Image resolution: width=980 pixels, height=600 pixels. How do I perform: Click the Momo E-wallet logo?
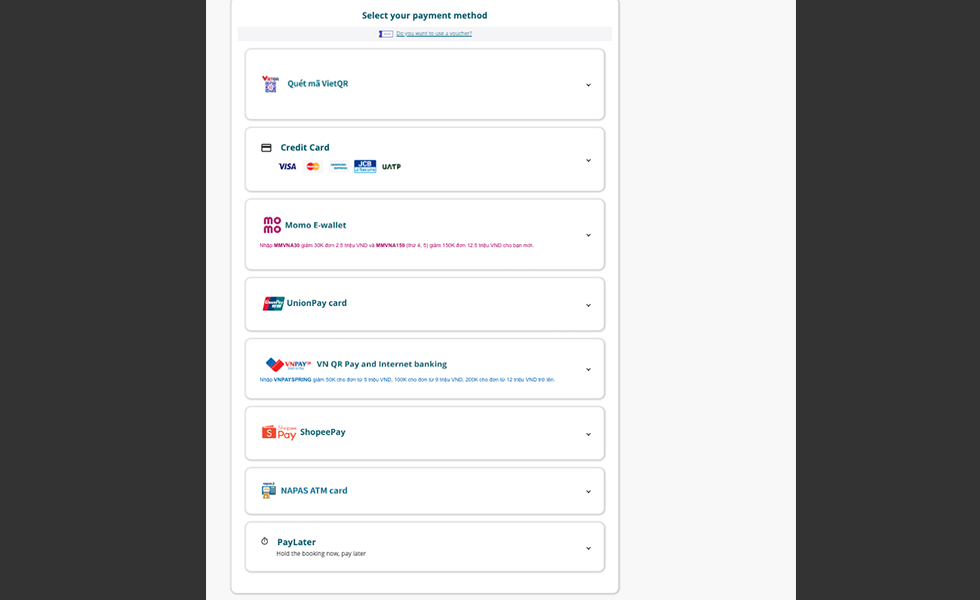[x=272, y=225]
